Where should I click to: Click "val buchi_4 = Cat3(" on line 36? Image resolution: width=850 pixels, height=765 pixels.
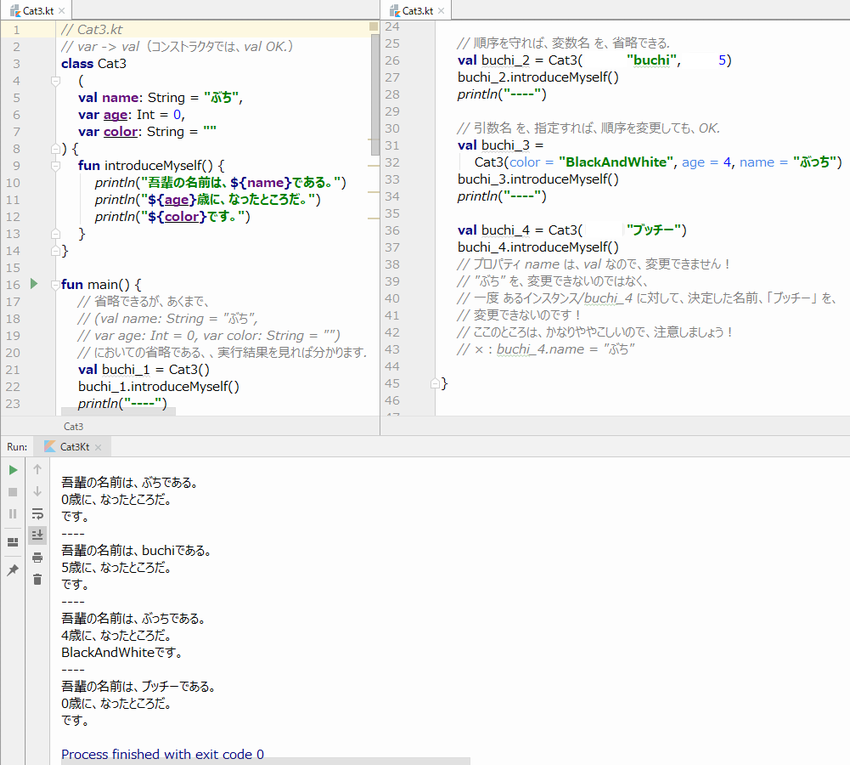pyautogui.click(x=520, y=230)
